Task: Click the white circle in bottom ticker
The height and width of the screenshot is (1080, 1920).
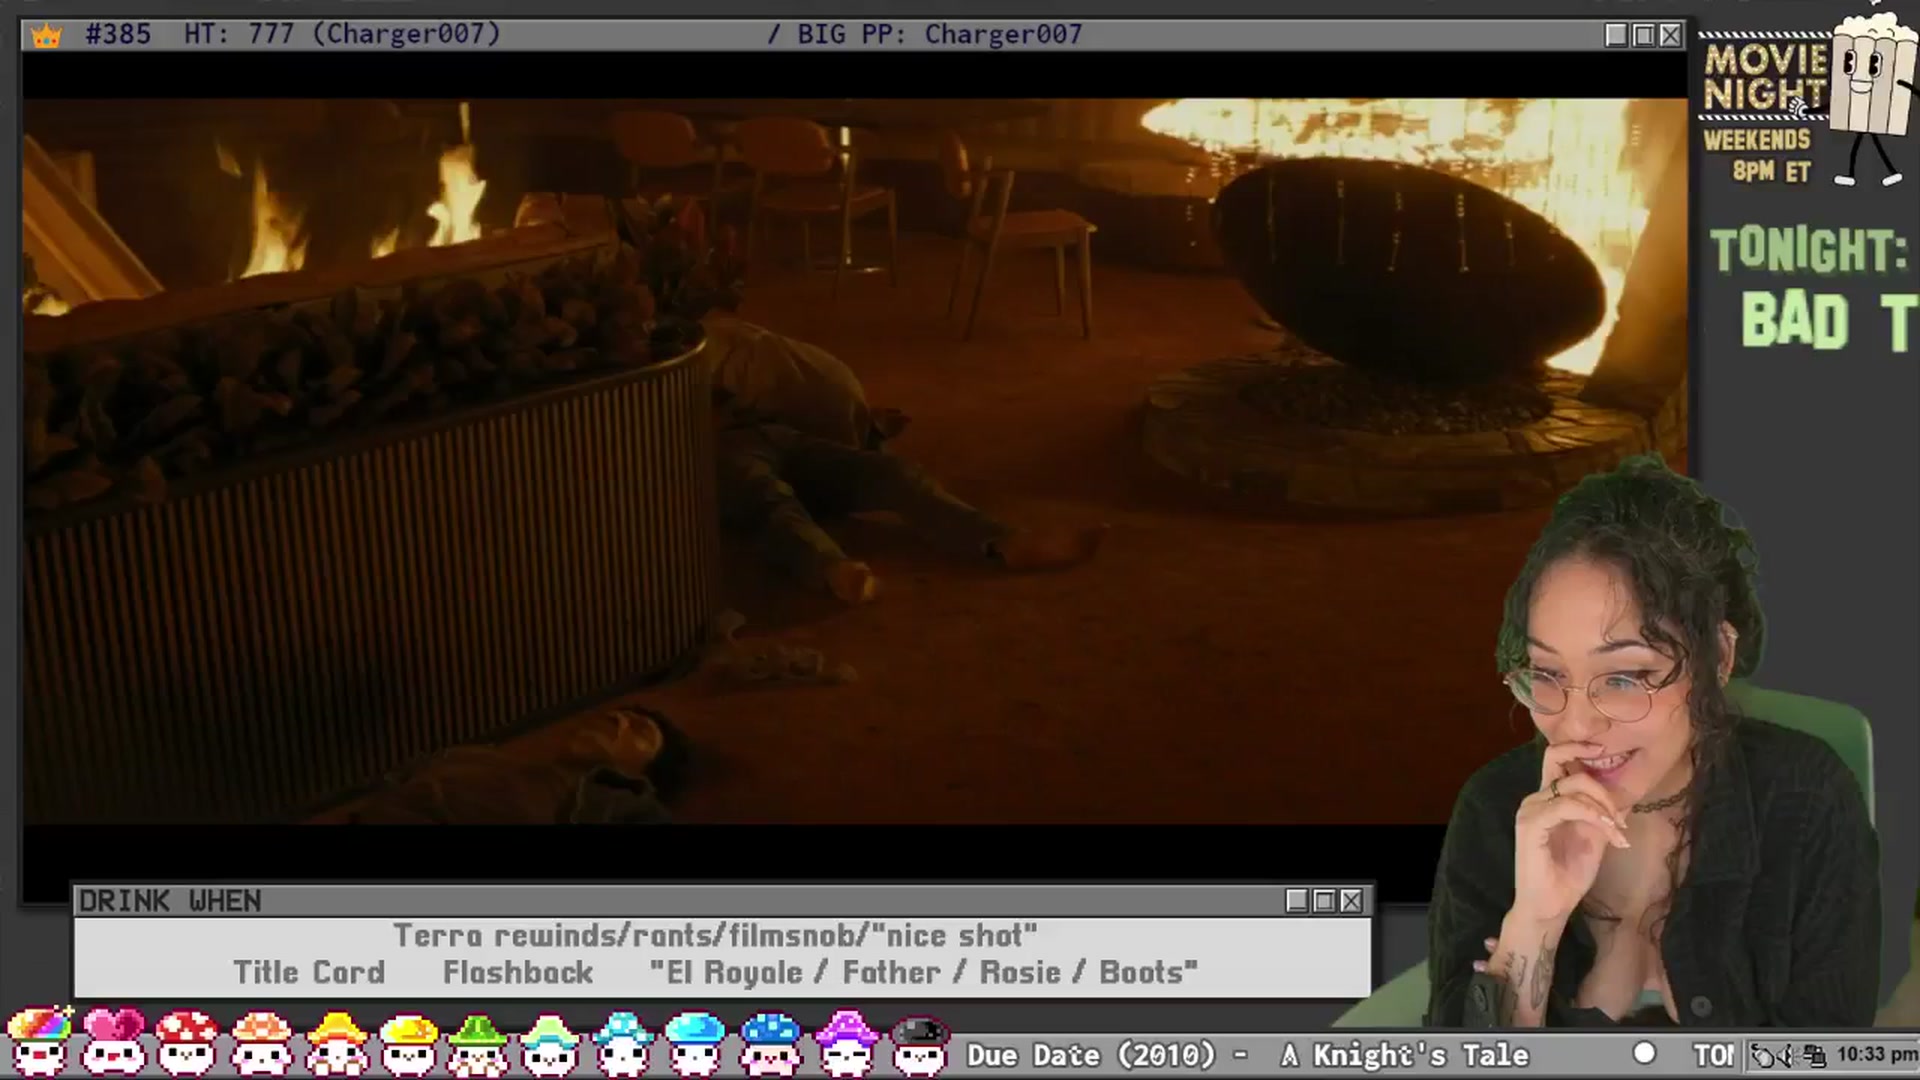Action: [1644, 1054]
